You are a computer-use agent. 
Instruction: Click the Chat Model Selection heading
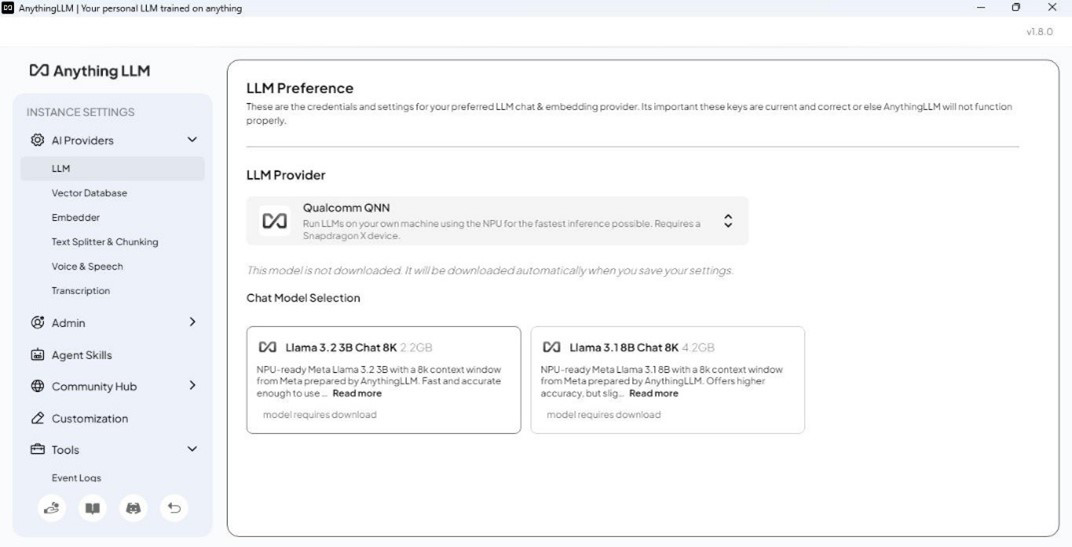(x=303, y=298)
